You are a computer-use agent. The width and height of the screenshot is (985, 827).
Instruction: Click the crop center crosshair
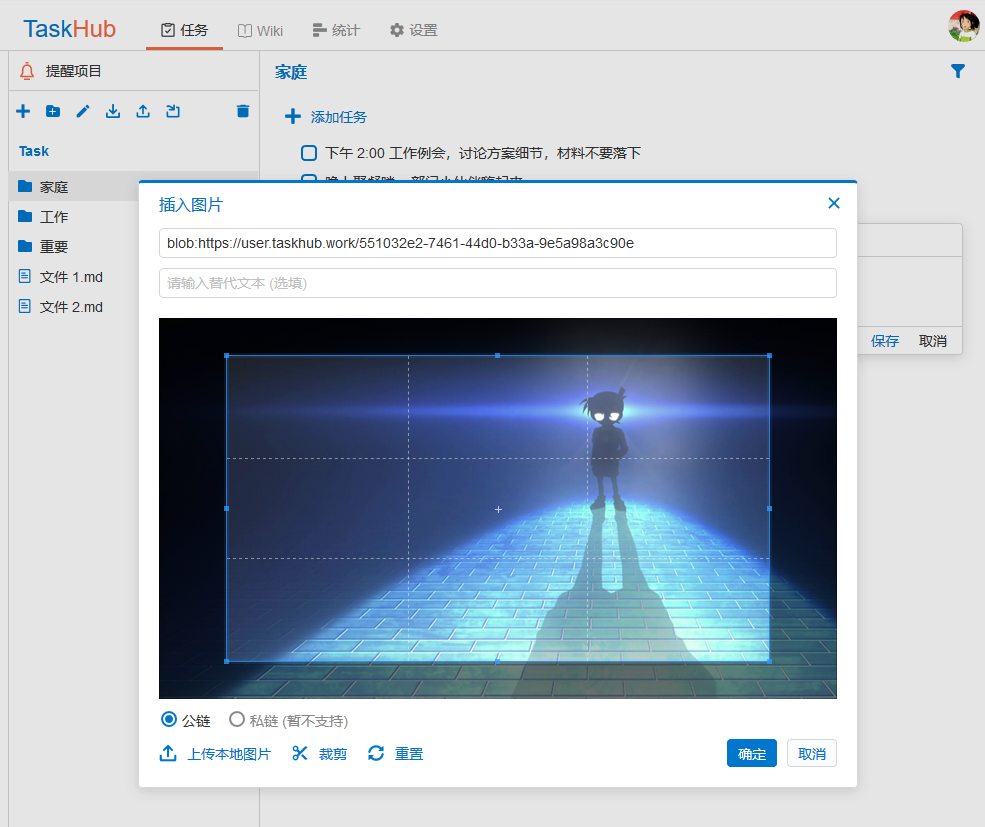pyautogui.click(x=498, y=509)
